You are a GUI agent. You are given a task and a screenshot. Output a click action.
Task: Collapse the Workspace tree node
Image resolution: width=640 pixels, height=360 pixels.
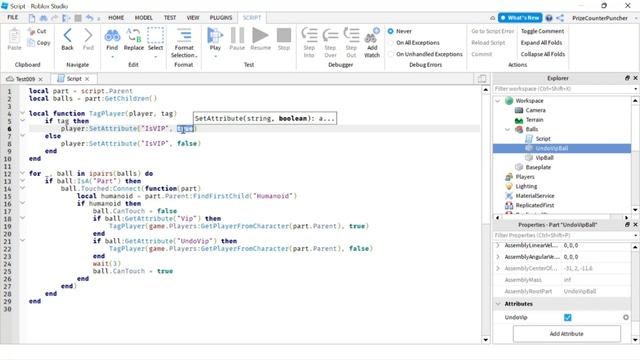(498, 101)
